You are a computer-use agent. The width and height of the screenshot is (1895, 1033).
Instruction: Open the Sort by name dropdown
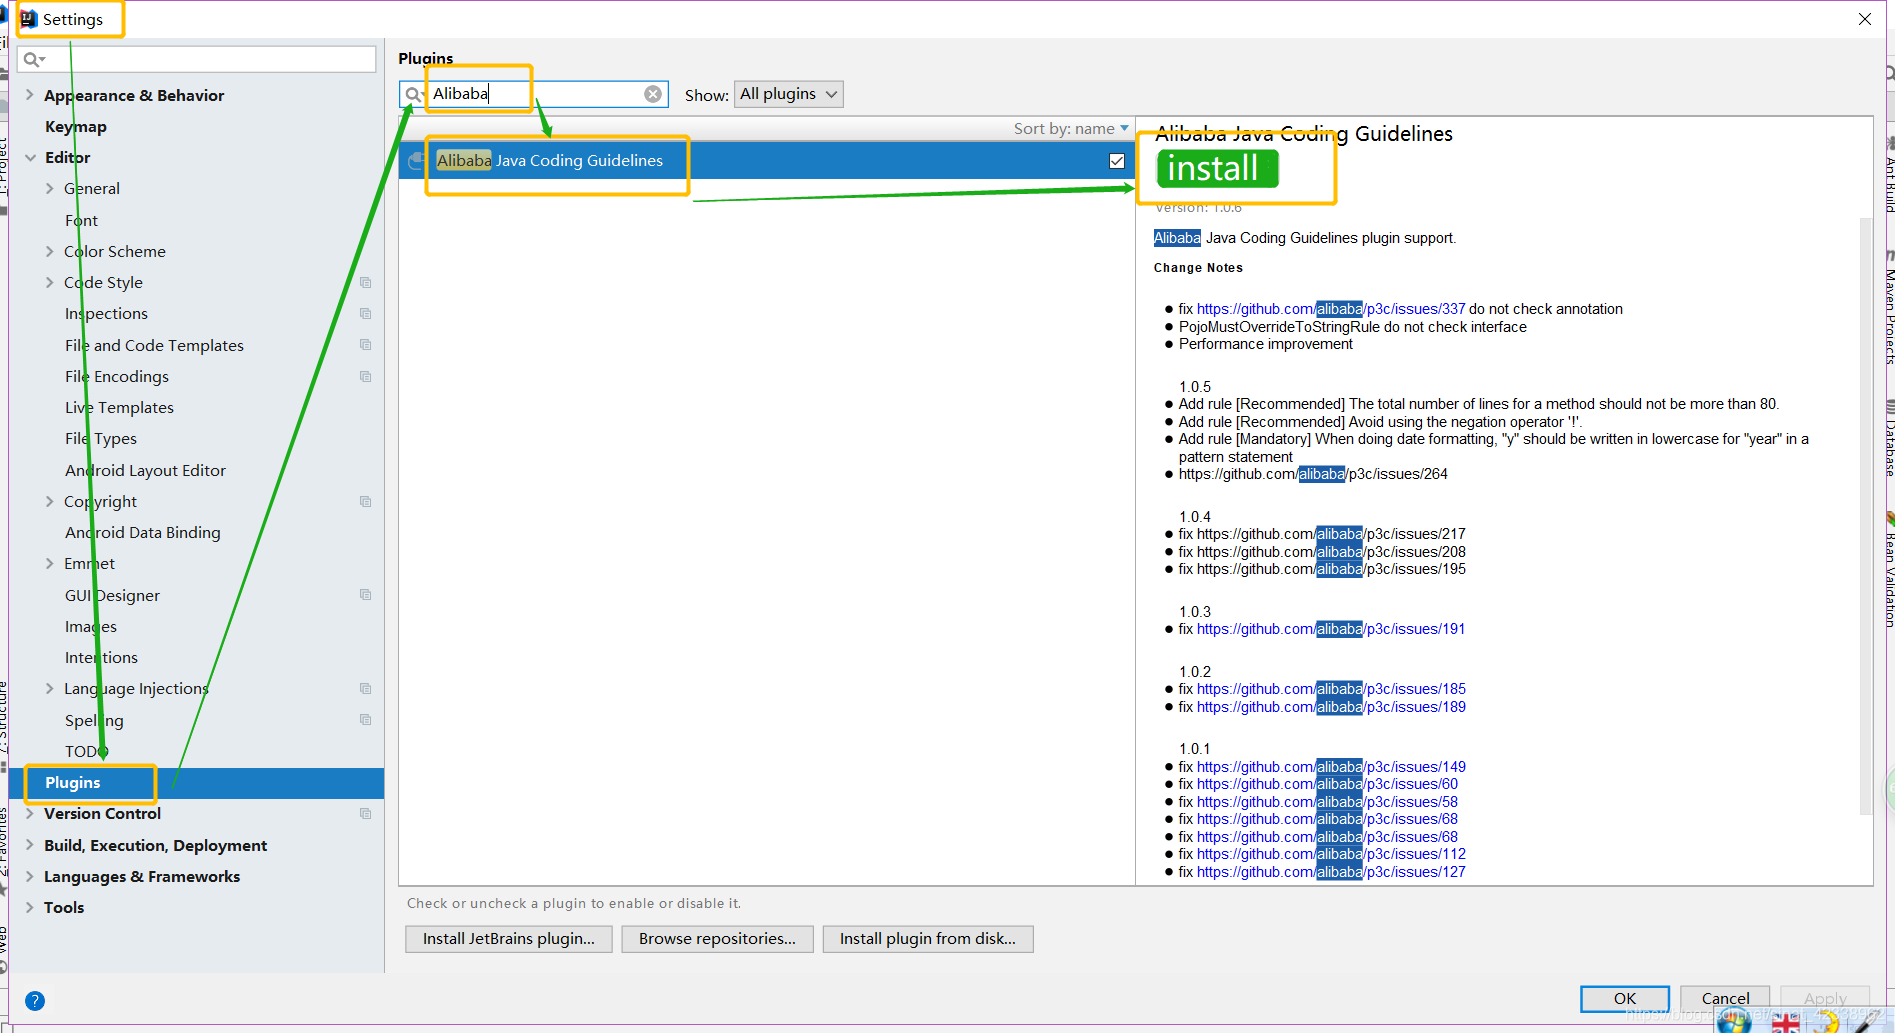1071,129
